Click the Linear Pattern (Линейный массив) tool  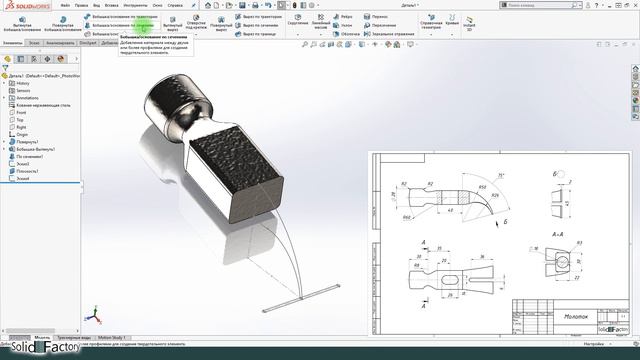tap(321, 22)
